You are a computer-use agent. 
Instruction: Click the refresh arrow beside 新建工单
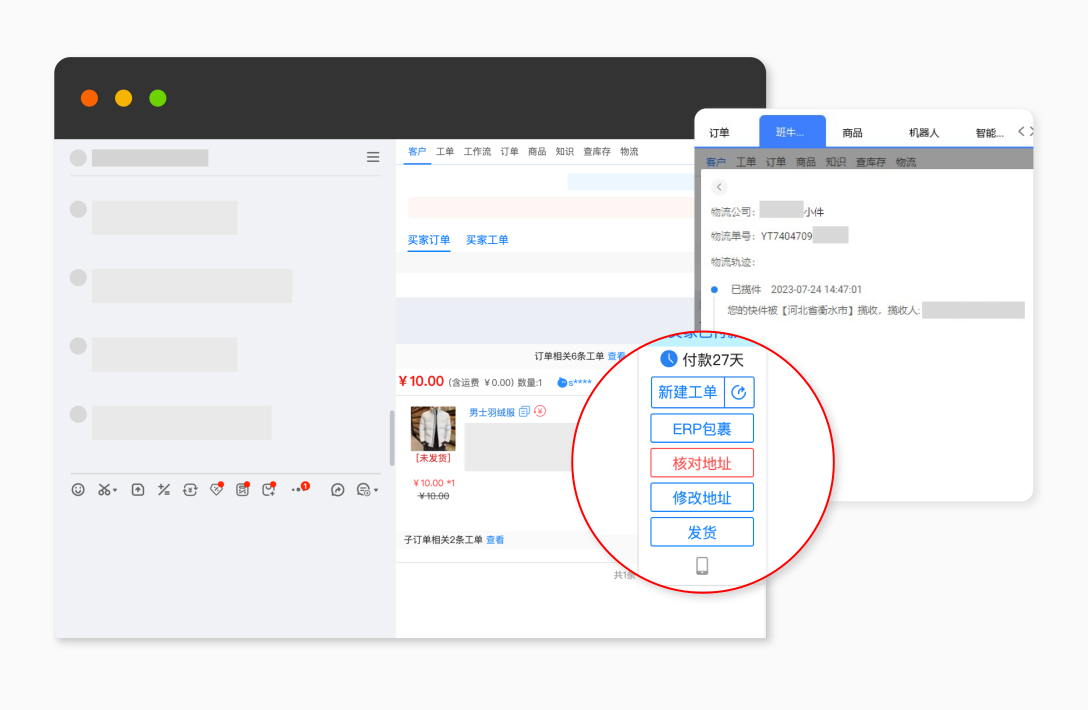pyautogui.click(x=739, y=393)
